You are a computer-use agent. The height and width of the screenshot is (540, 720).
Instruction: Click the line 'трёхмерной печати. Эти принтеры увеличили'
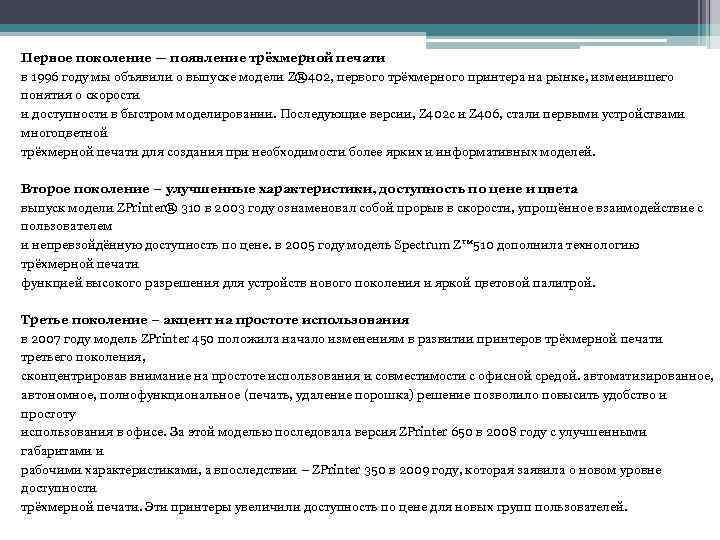point(324,507)
